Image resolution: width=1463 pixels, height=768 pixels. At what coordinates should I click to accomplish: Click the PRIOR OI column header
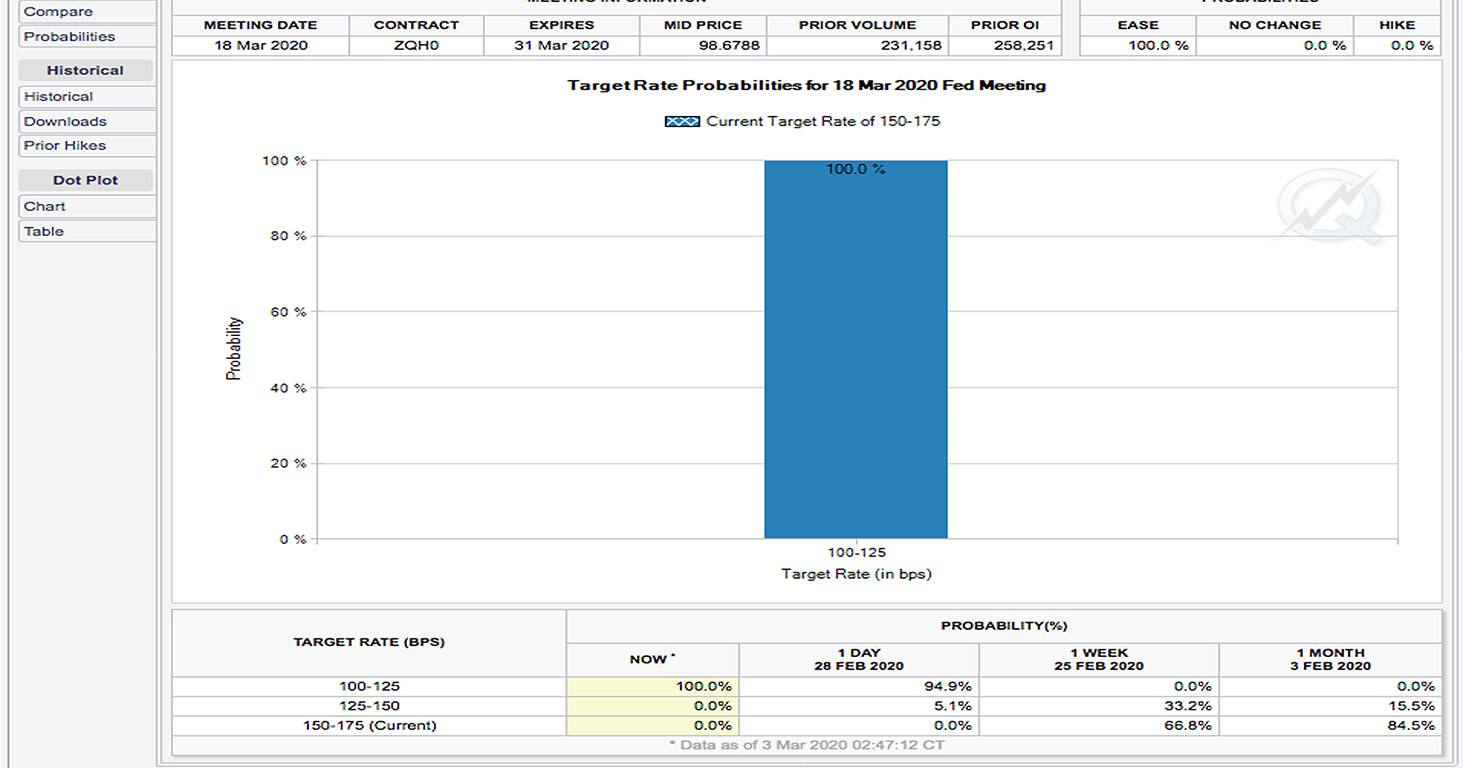click(x=1006, y=25)
